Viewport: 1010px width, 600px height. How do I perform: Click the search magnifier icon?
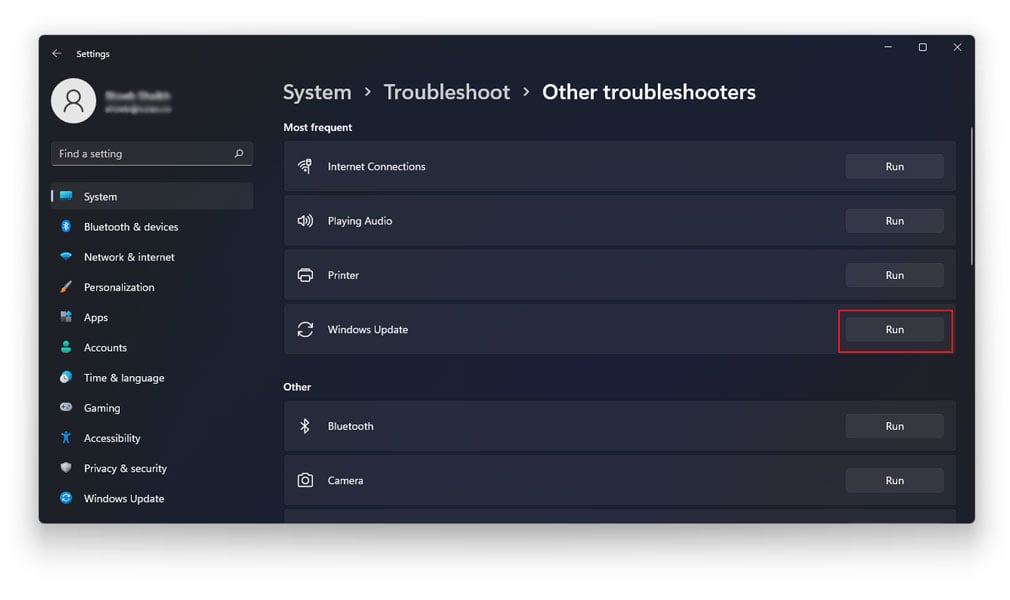239,153
